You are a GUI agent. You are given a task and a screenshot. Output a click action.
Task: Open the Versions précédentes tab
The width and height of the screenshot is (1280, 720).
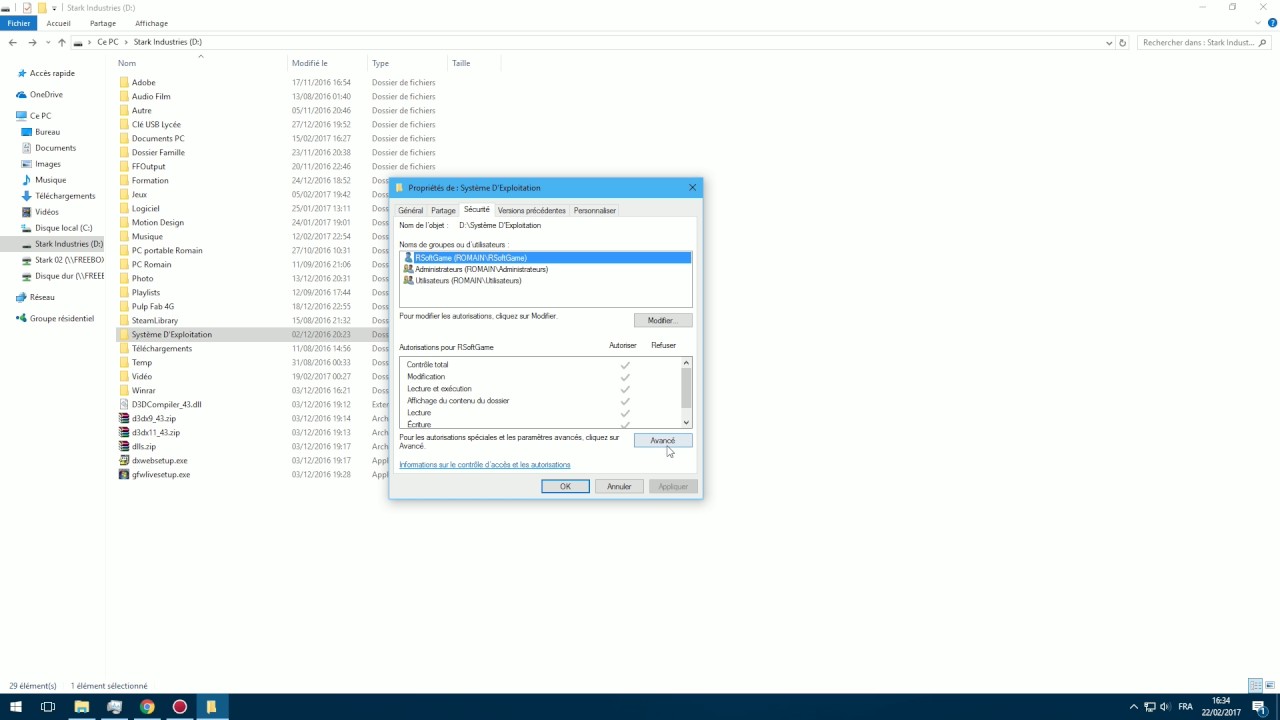pyautogui.click(x=531, y=211)
